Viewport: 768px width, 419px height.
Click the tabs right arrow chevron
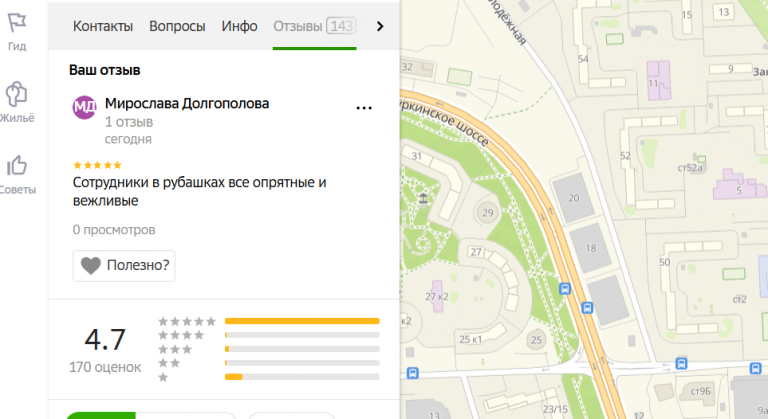380,26
